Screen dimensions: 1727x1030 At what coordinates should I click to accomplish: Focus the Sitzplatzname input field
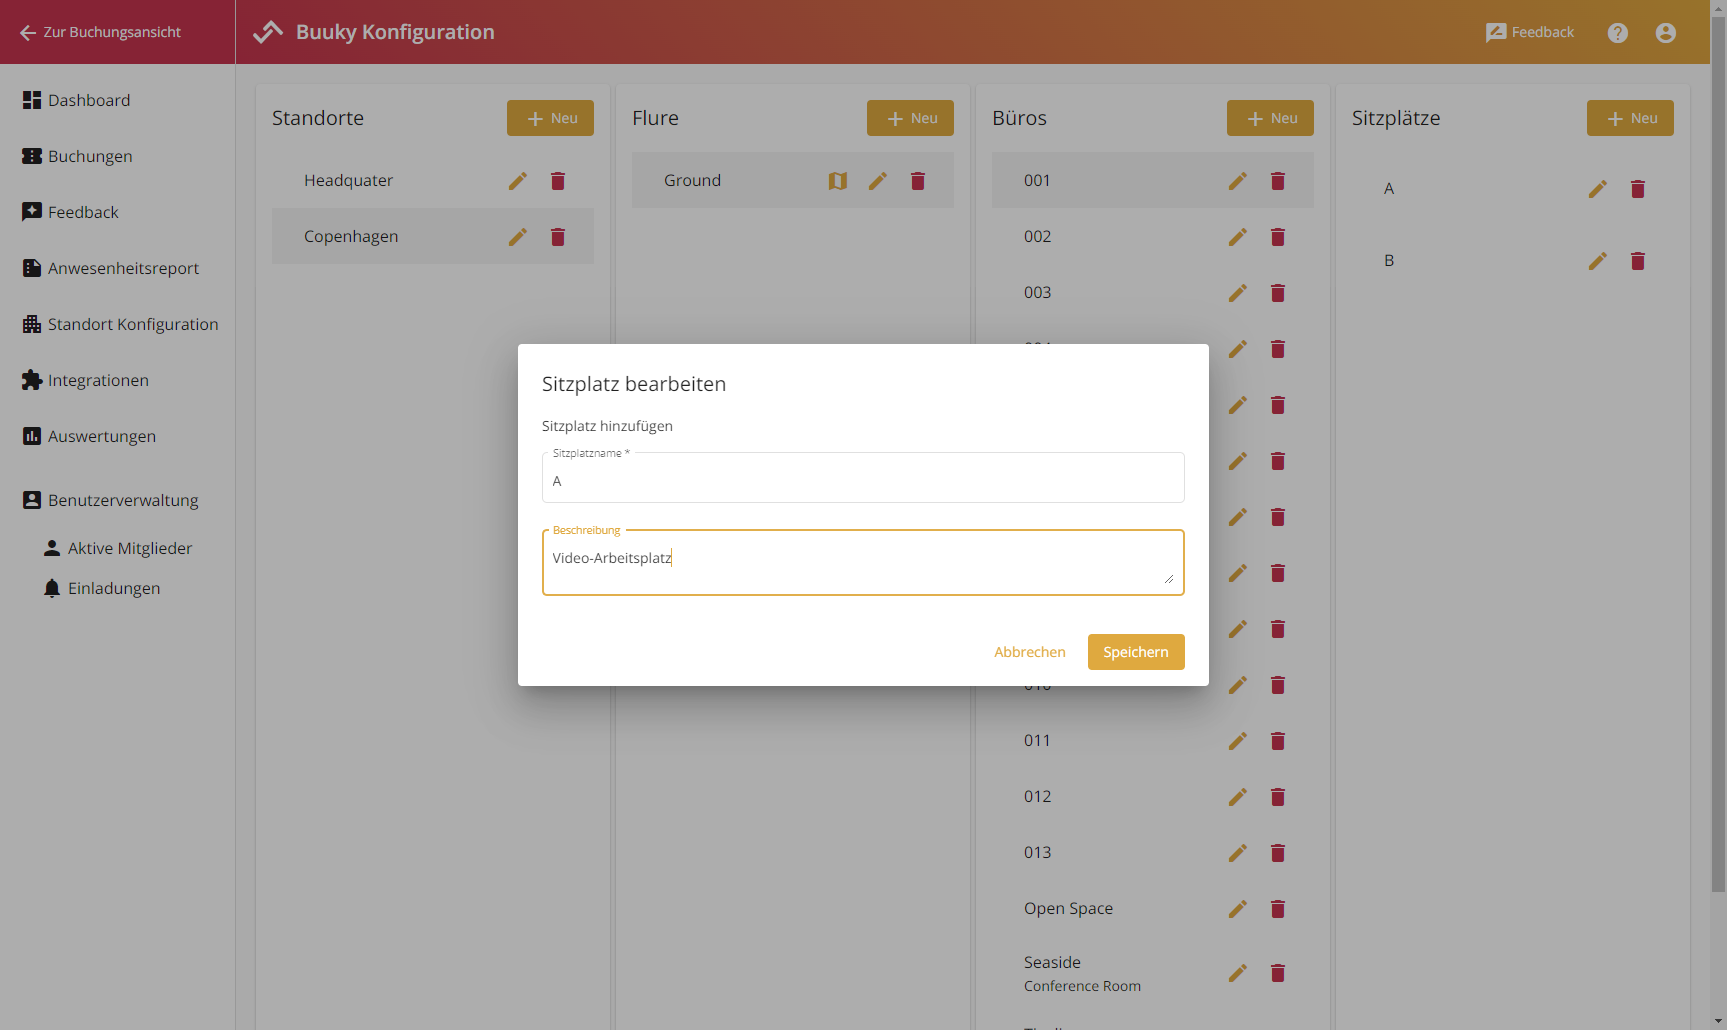(x=863, y=478)
